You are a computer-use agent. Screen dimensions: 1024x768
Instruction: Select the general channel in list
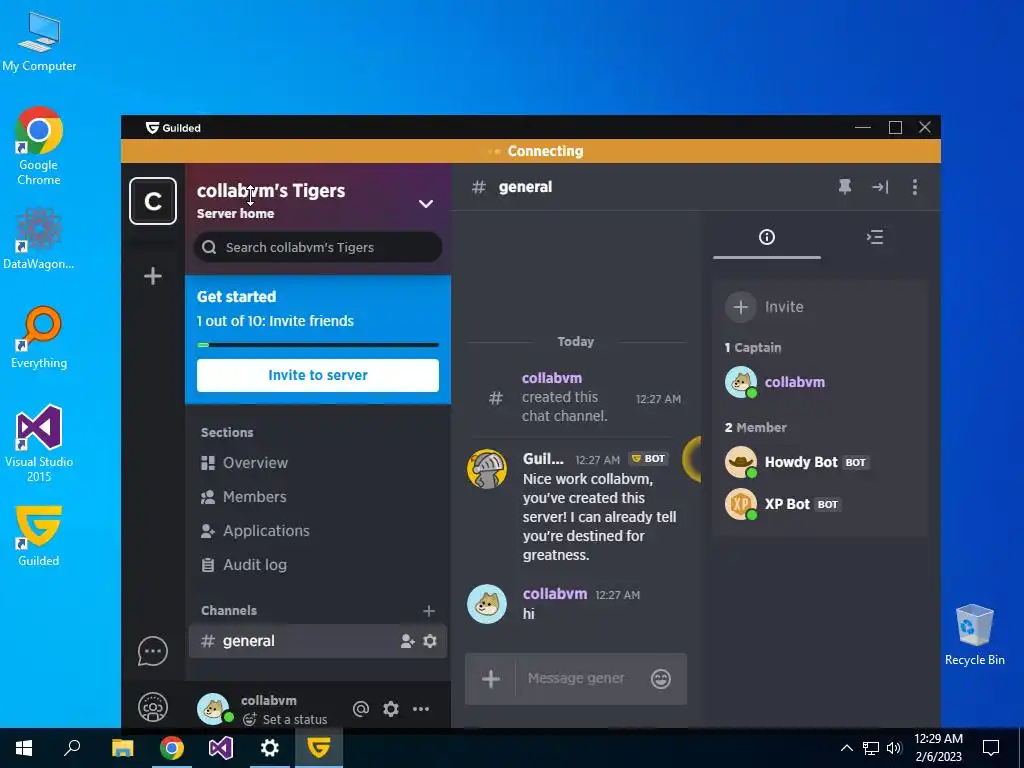click(318, 641)
